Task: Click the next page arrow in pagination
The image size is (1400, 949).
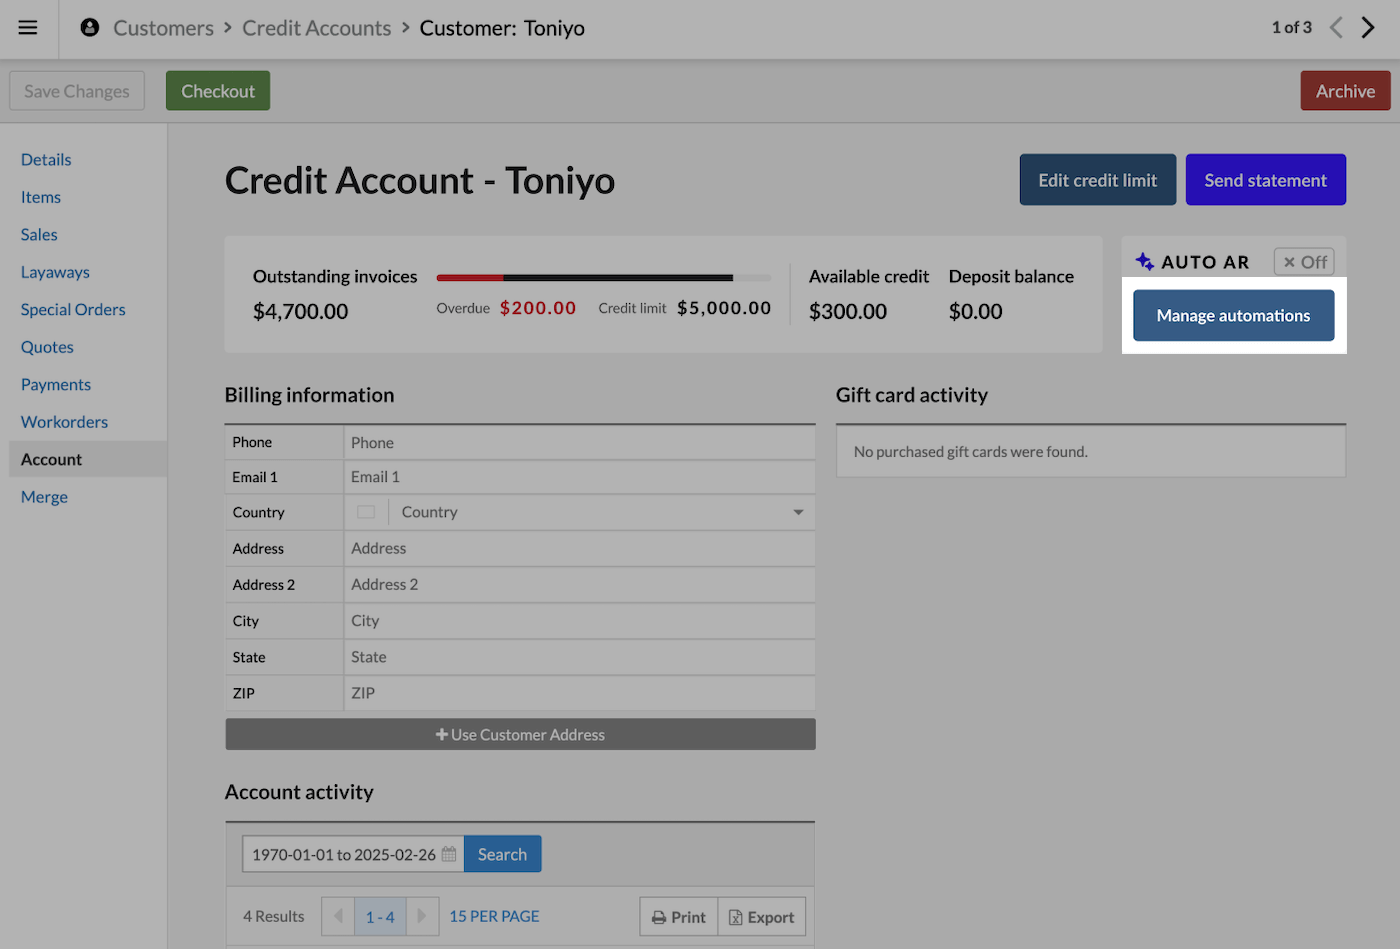Action: [x=422, y=917]
